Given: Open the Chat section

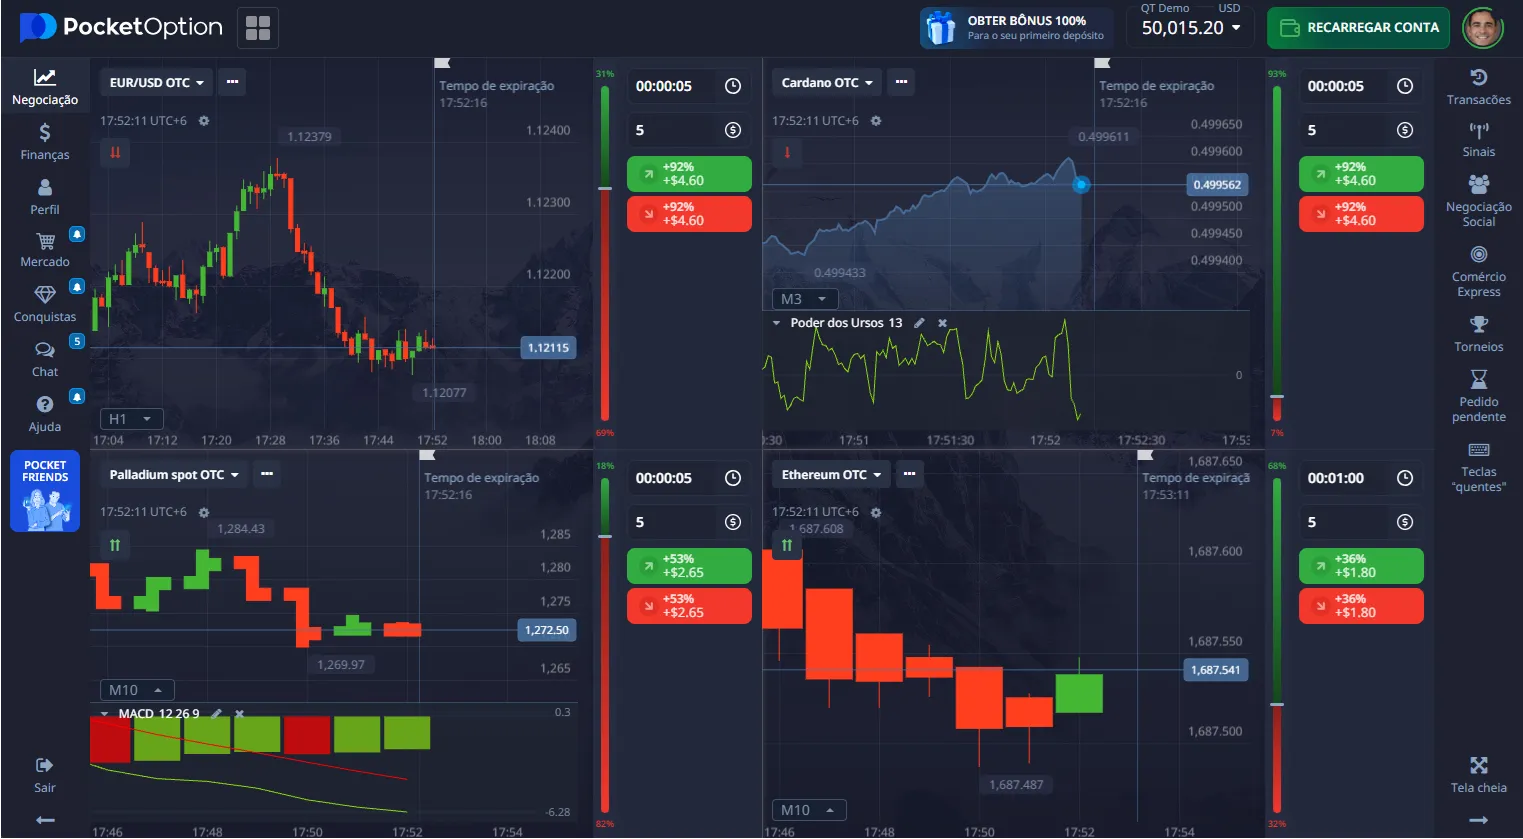Looking at the screenshot, I should click(45, 360).
